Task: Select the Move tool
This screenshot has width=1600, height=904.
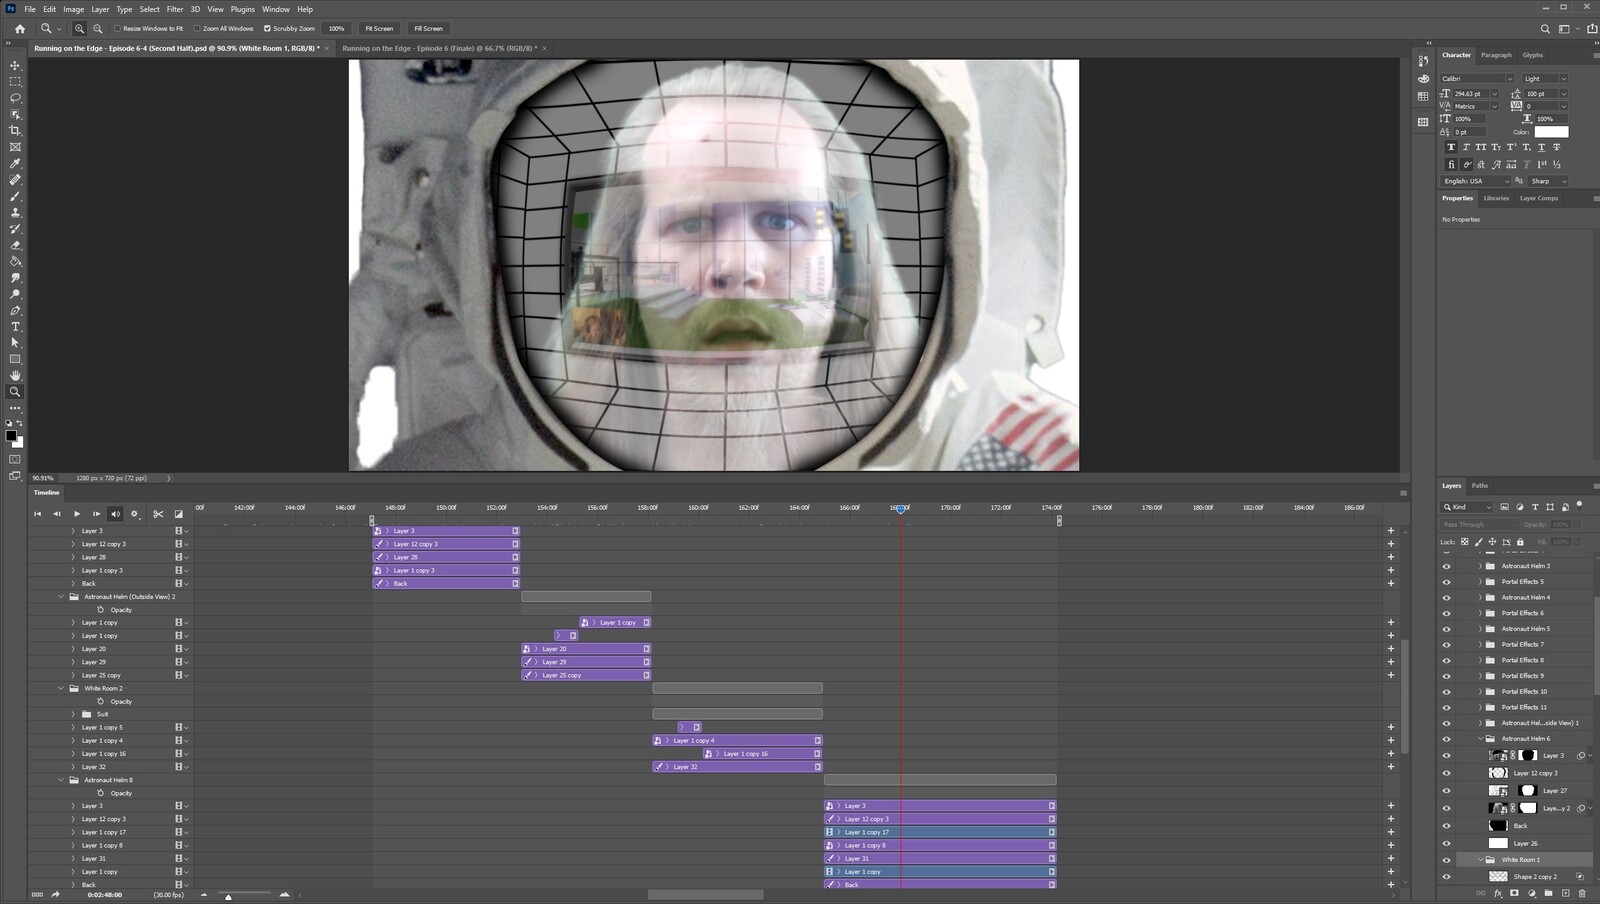Action: click(15, 65)
